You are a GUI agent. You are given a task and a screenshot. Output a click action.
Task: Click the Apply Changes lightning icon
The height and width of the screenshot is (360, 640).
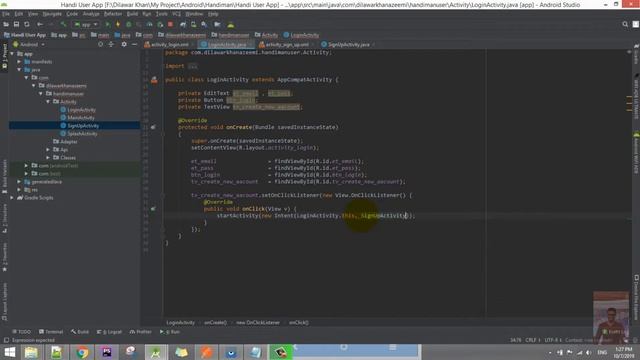(x=118, y=24)
